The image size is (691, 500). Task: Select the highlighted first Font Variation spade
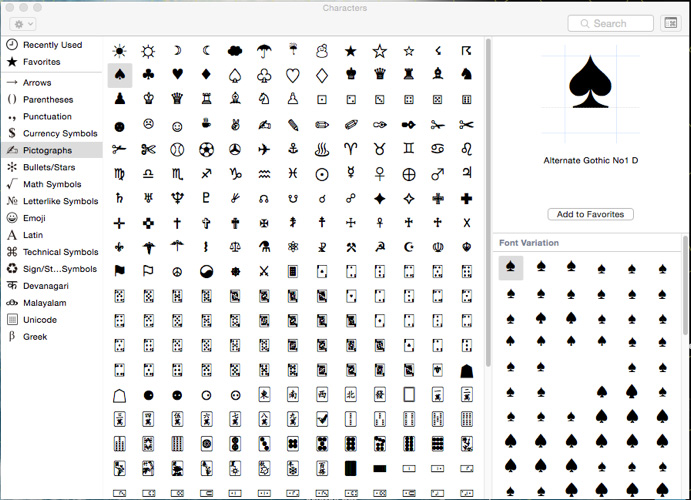click(511, 268)
